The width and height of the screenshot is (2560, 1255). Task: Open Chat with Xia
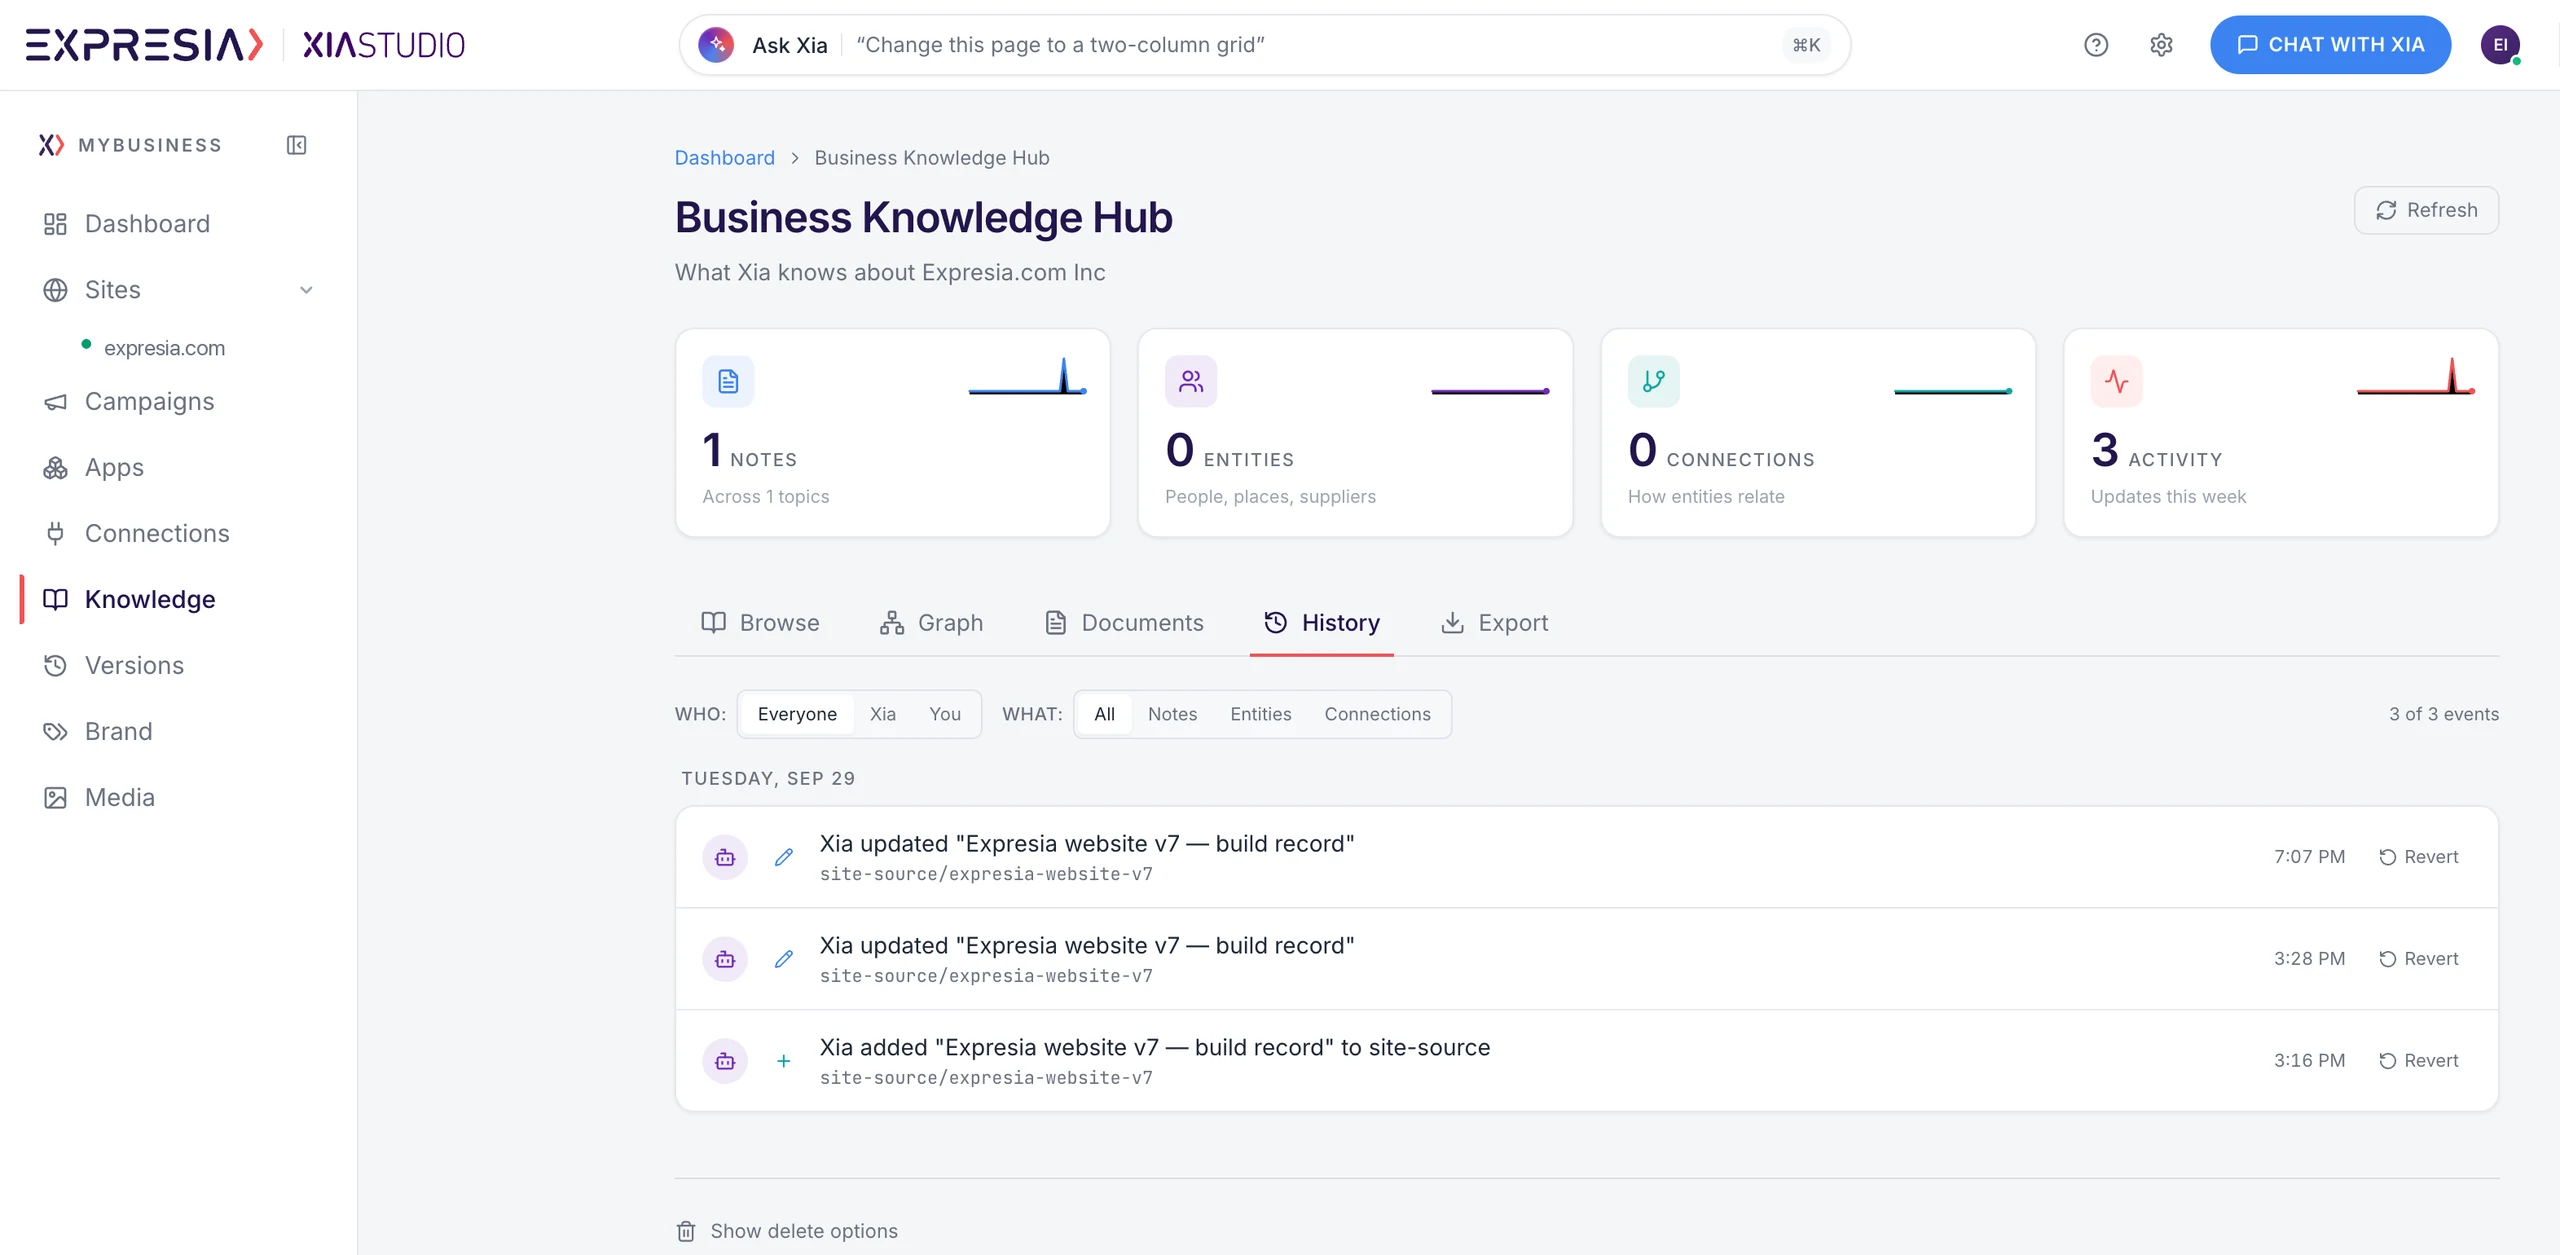[x=2330, y=45]
